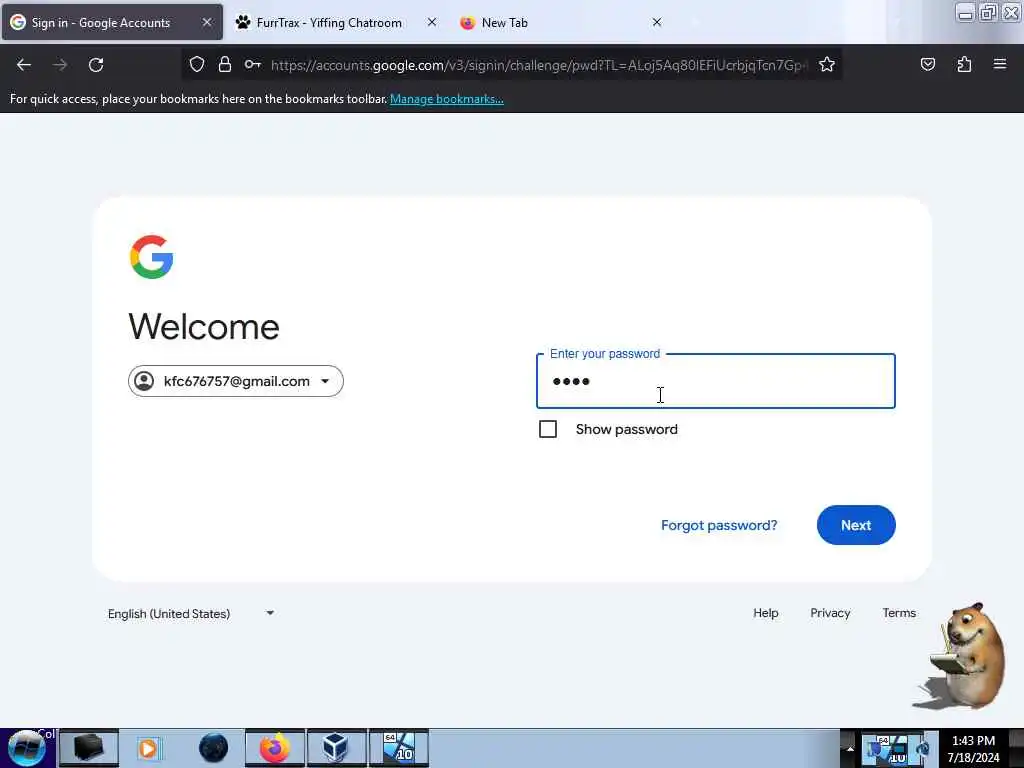This screenshot has height=768, width=1024.
Task: Close the Sign in - Google Accounts tab
Action: [x=207, y=22]
